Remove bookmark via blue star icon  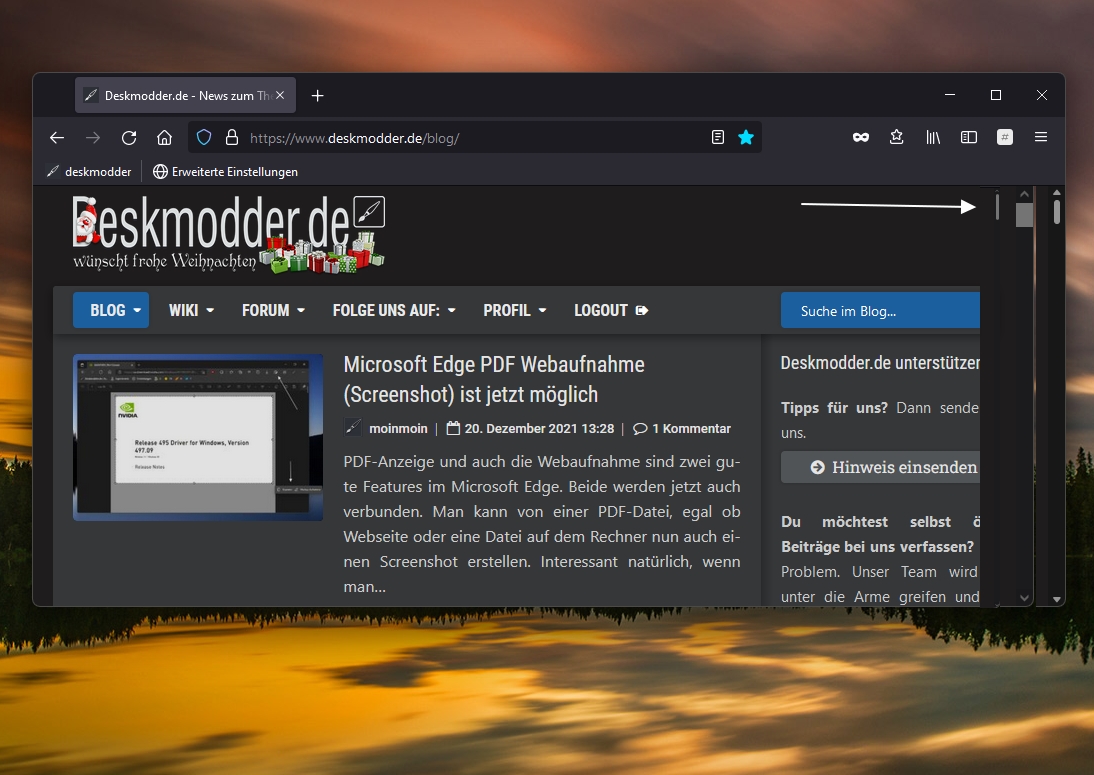pyautogui.click(x=746, y=137)
